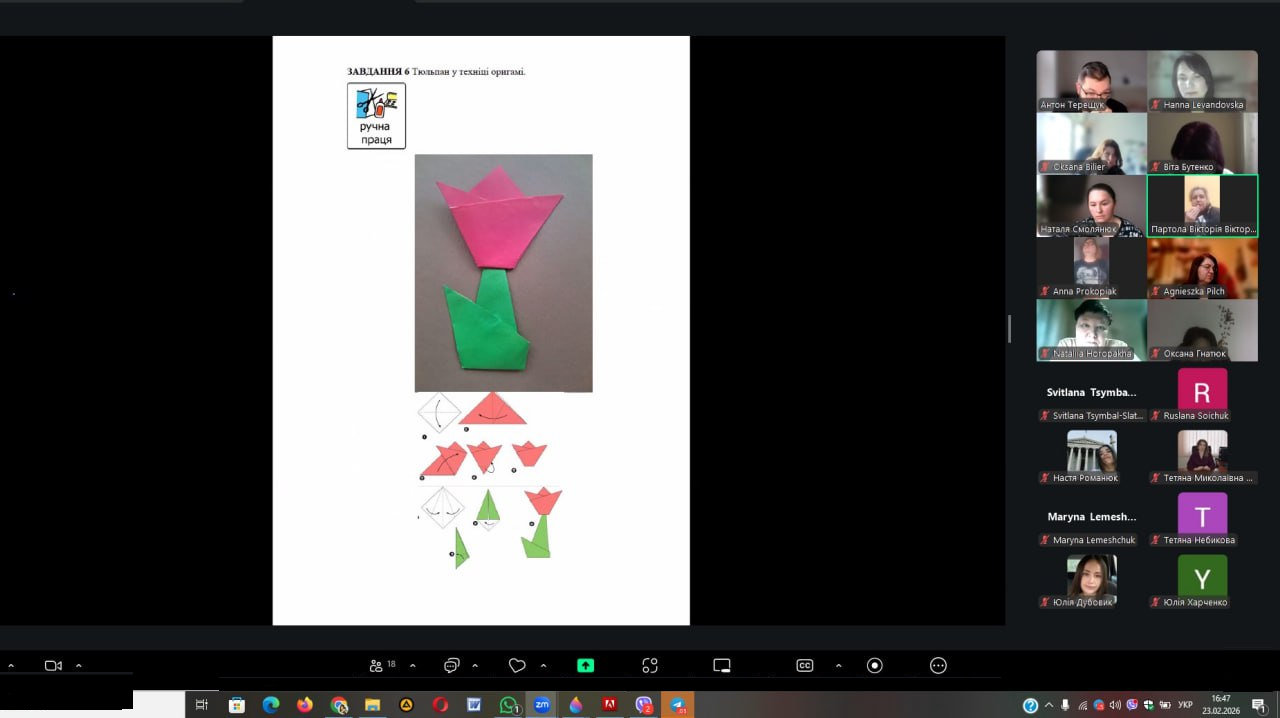Switch the УКР keyboard language indicator
This screenshot has width=1280, height=718.
[1185, 705]
